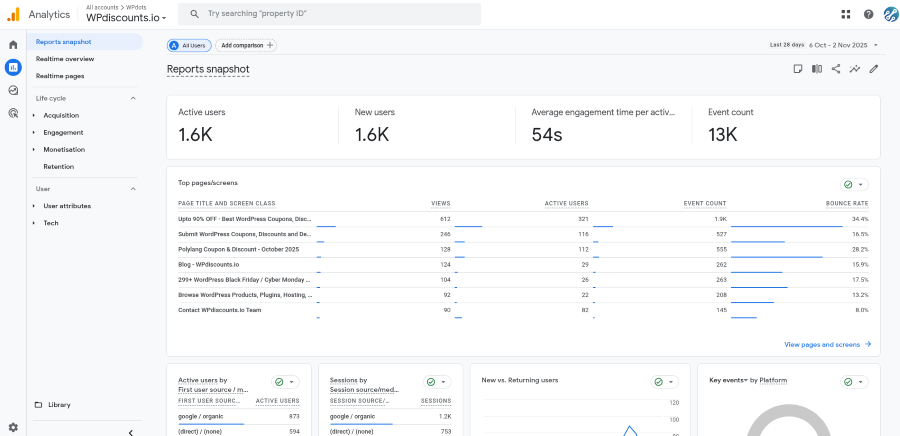Expand the Monetisation menu
Screen dimensions: 900x436
point(34,150)
